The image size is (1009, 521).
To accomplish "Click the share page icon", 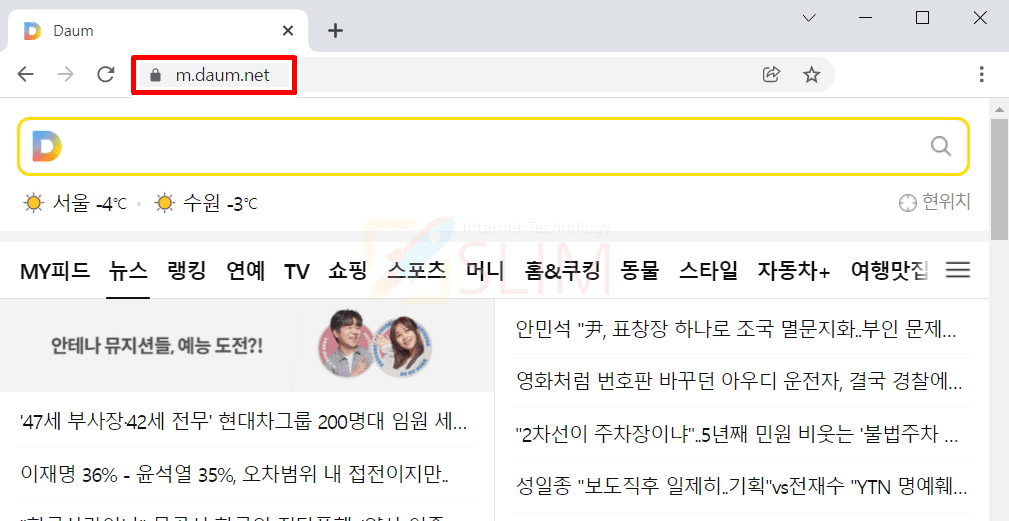I will click(x=771, y=75).
